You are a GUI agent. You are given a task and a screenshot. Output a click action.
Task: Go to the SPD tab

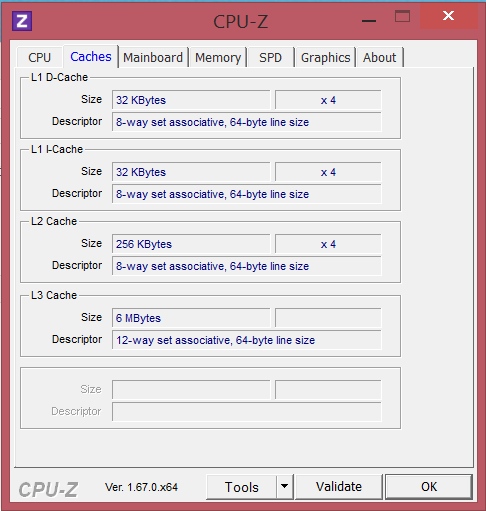pyautogui.click(x=270, y=57)
